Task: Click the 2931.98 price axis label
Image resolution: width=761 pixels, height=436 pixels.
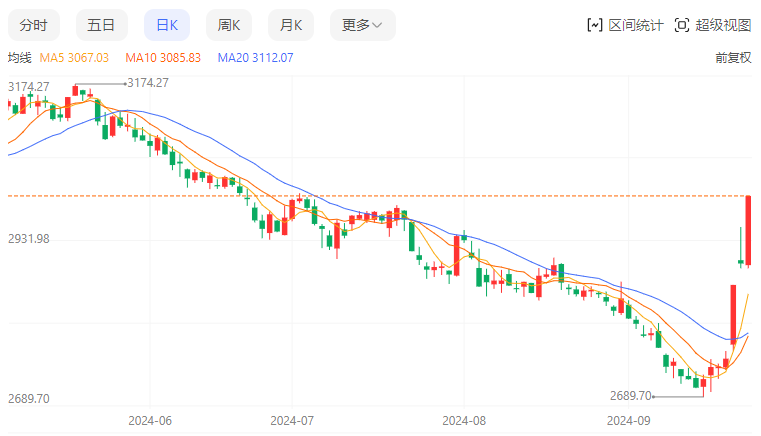Action: pos(29,239)
